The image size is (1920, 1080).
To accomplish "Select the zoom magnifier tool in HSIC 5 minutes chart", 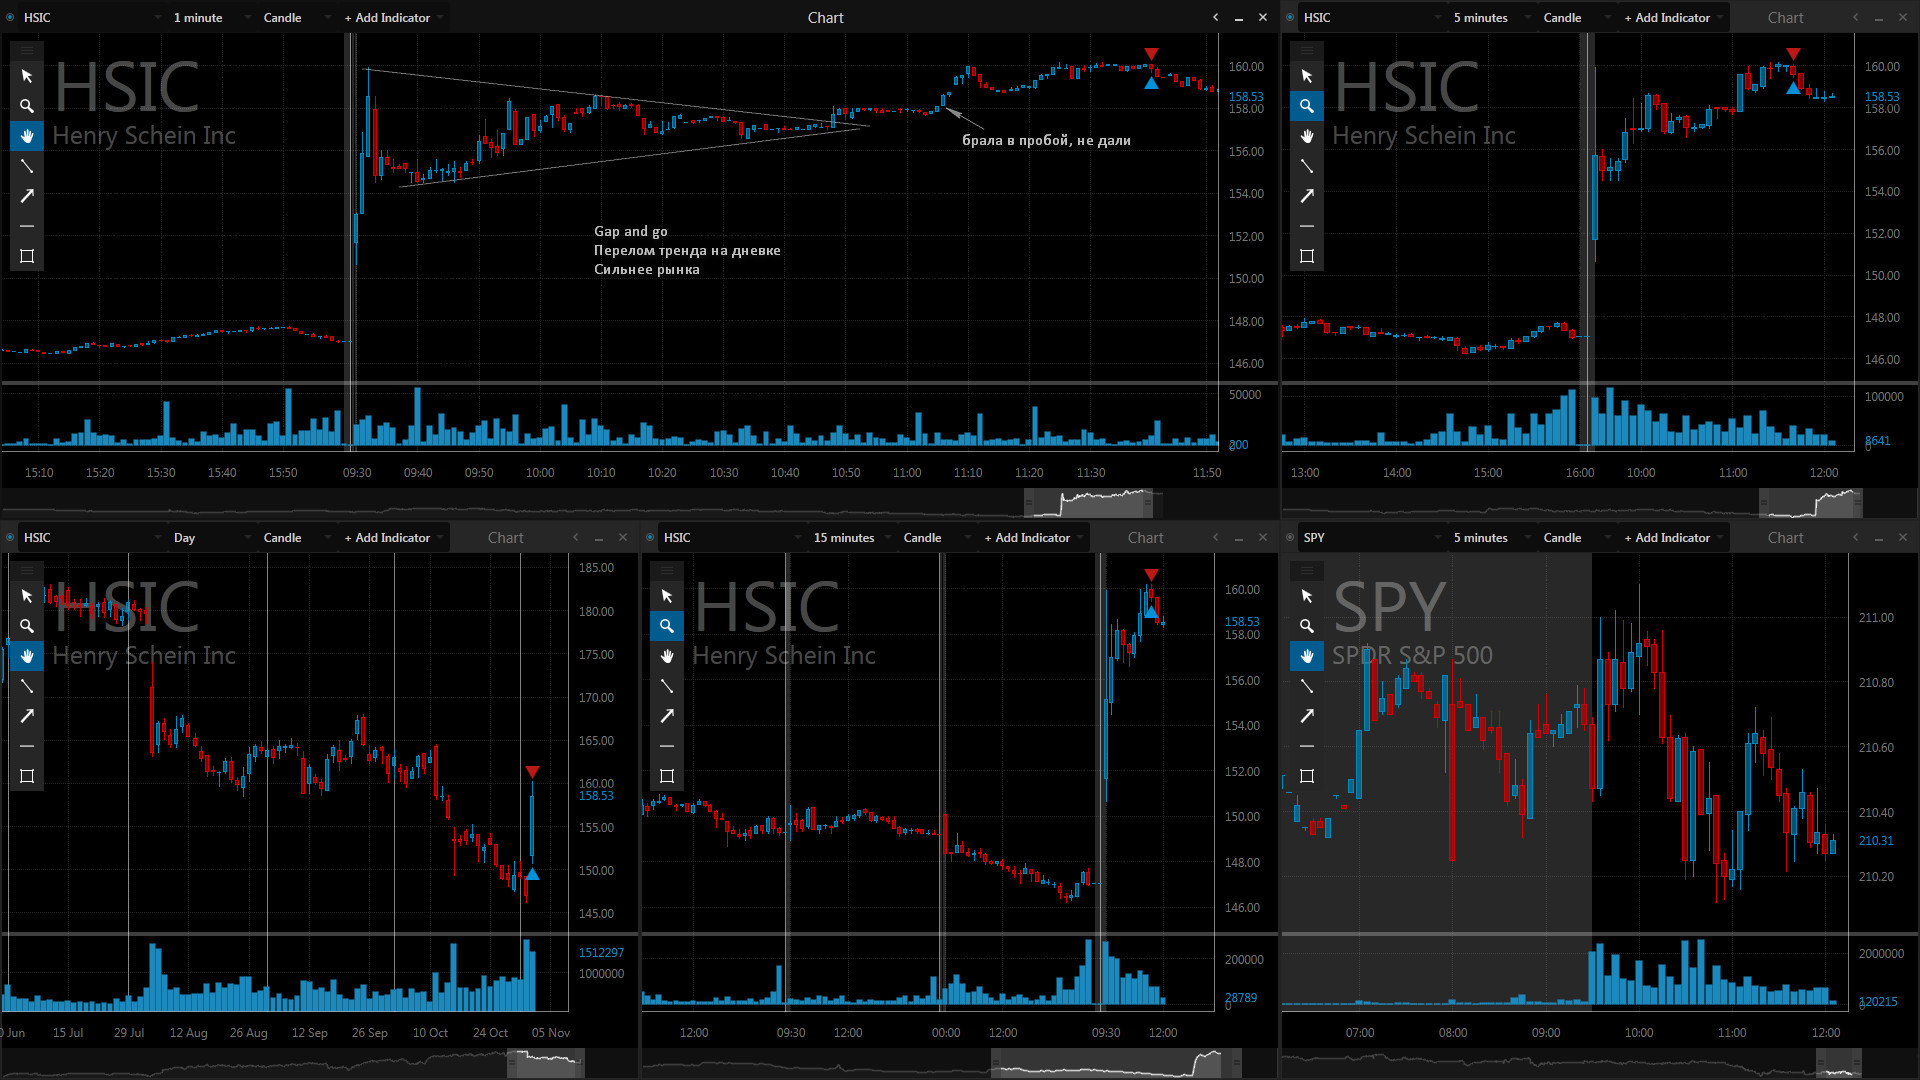I will coord(1307,106).
